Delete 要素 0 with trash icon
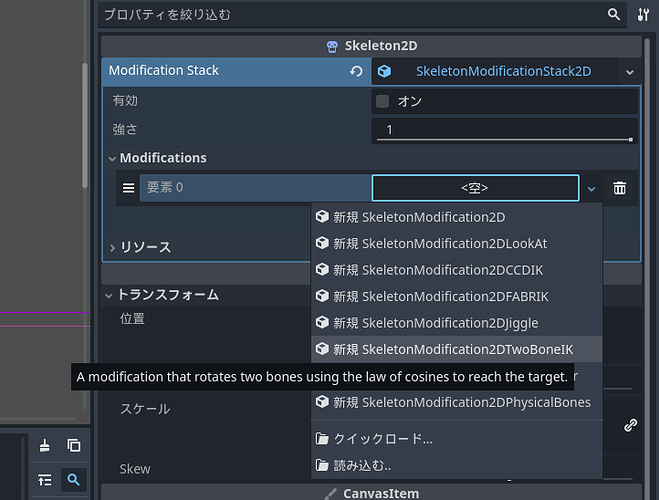 click(x=619, y=188)
